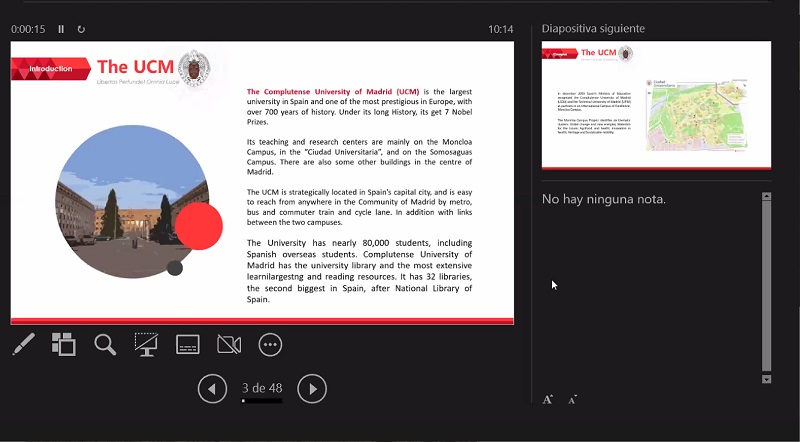Click the circular campus photo on slide
Viewport: 800px width, 442px height.
tap(133, 202)
